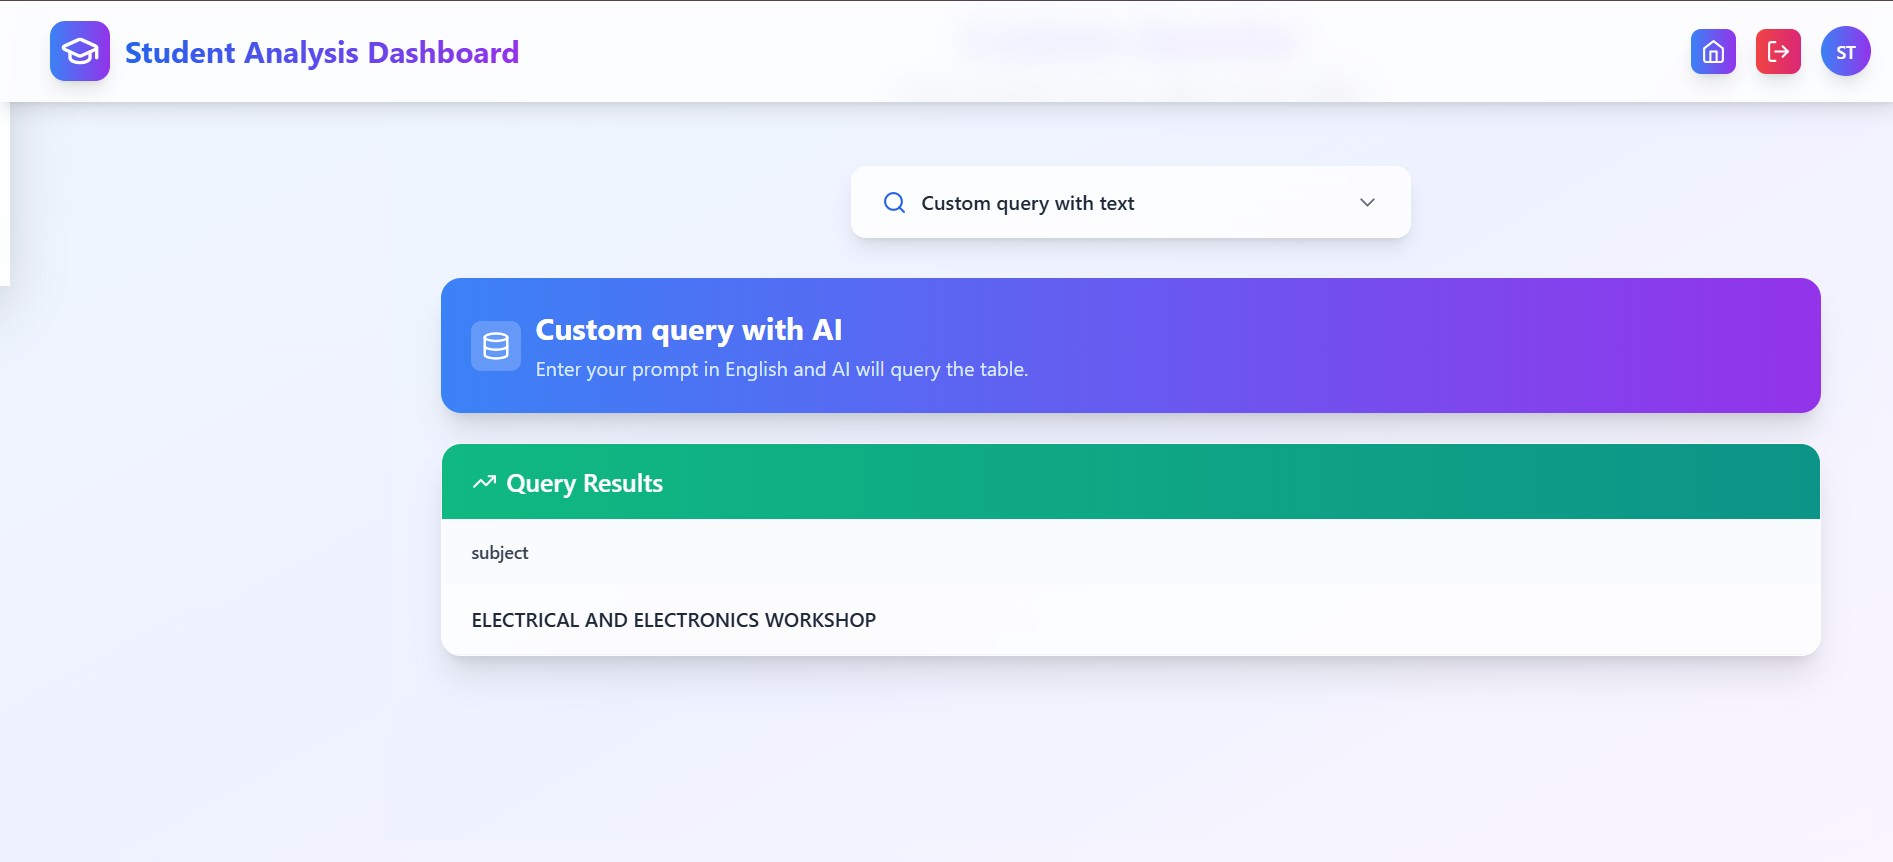Click the "Enter your prompt in English" description
1893x862 pixels.
pyautogui.click(x=781, y=370)
